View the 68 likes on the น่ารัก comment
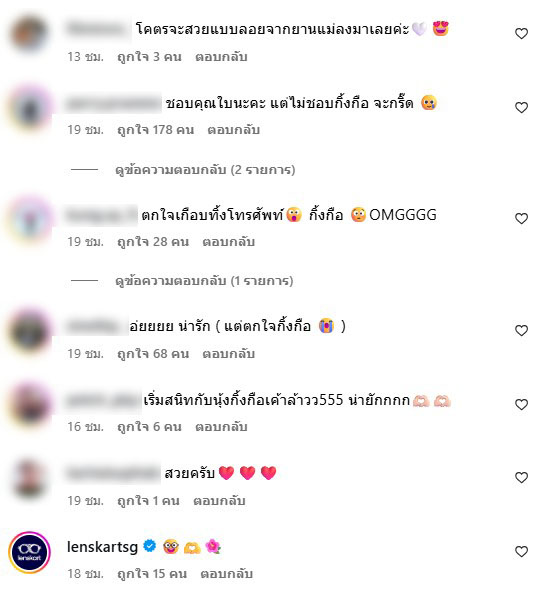The width and height of the screenshot is (539, 597). point(153,354)
